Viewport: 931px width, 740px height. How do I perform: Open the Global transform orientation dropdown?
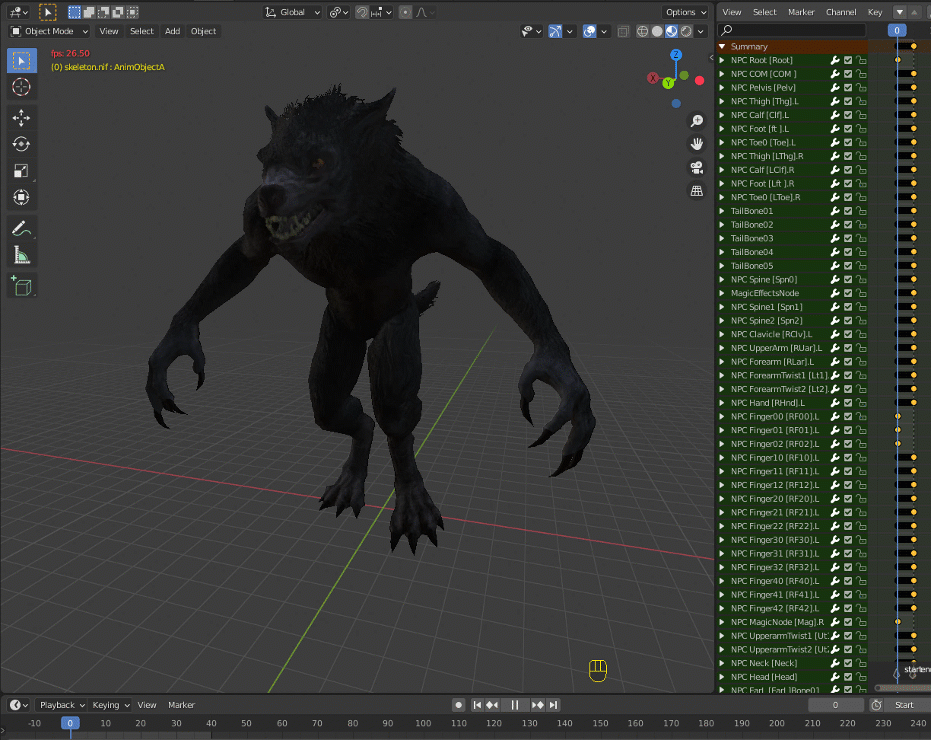click(293, 12)
